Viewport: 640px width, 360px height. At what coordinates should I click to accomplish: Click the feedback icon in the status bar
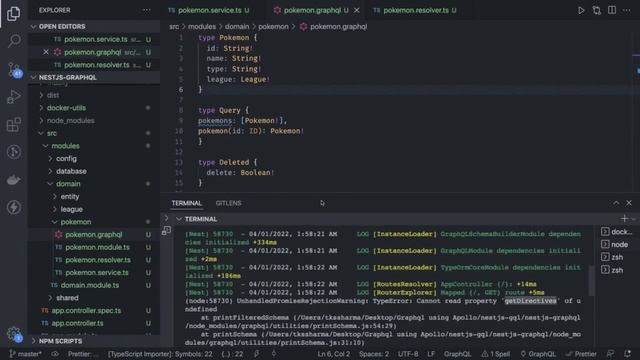[x=611, y=354]
